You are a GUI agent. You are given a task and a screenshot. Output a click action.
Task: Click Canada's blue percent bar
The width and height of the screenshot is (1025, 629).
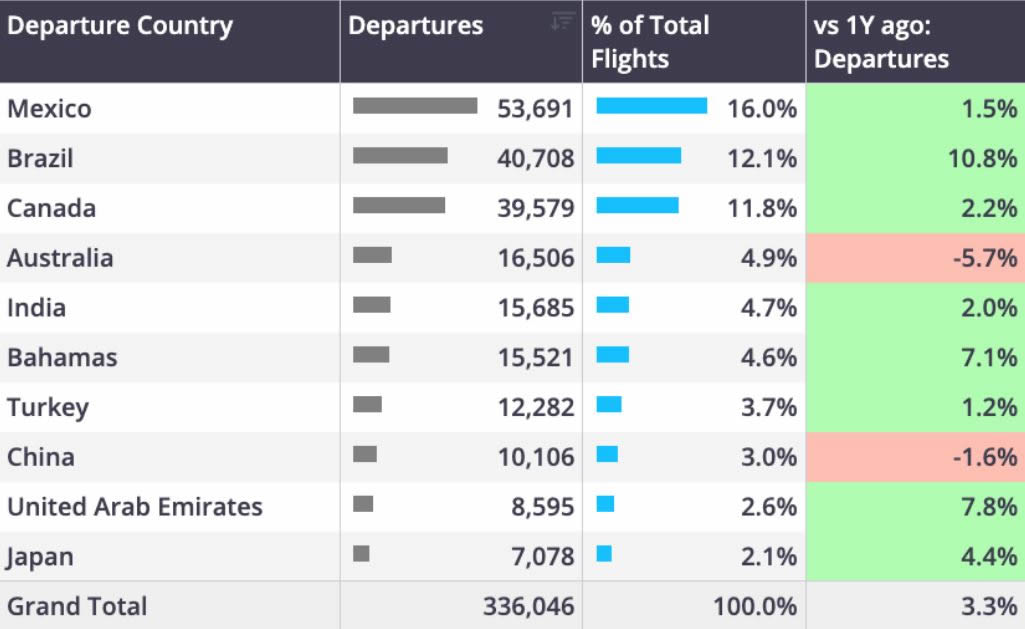637,205
